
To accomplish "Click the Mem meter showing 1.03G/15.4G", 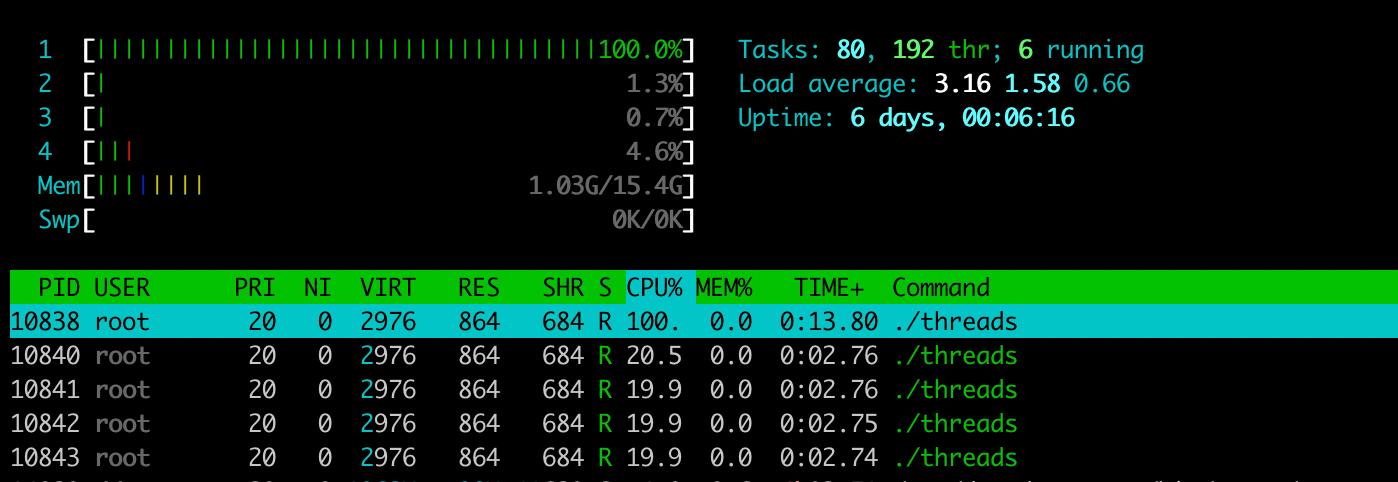I will click(x=388, y=186).
